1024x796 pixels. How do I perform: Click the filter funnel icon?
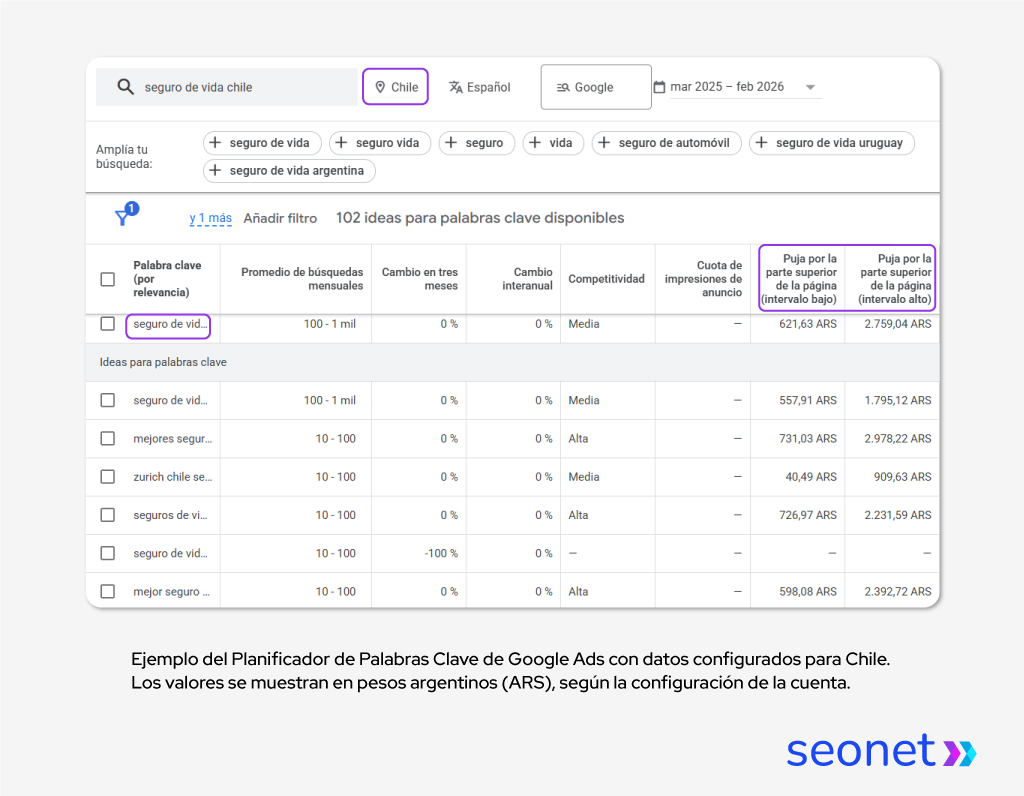click(x=122, y=217)
